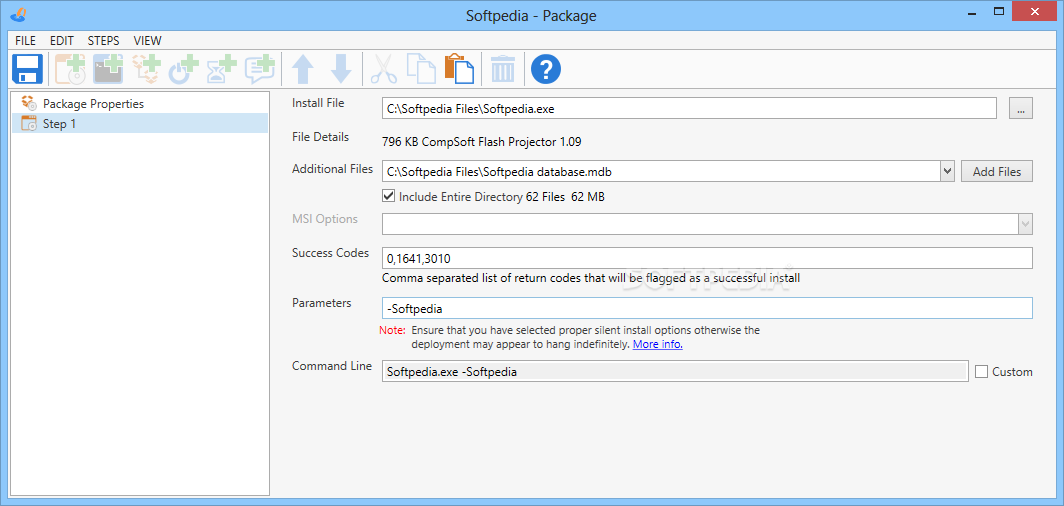
Task: Add a message step
Action: [260, 69]
